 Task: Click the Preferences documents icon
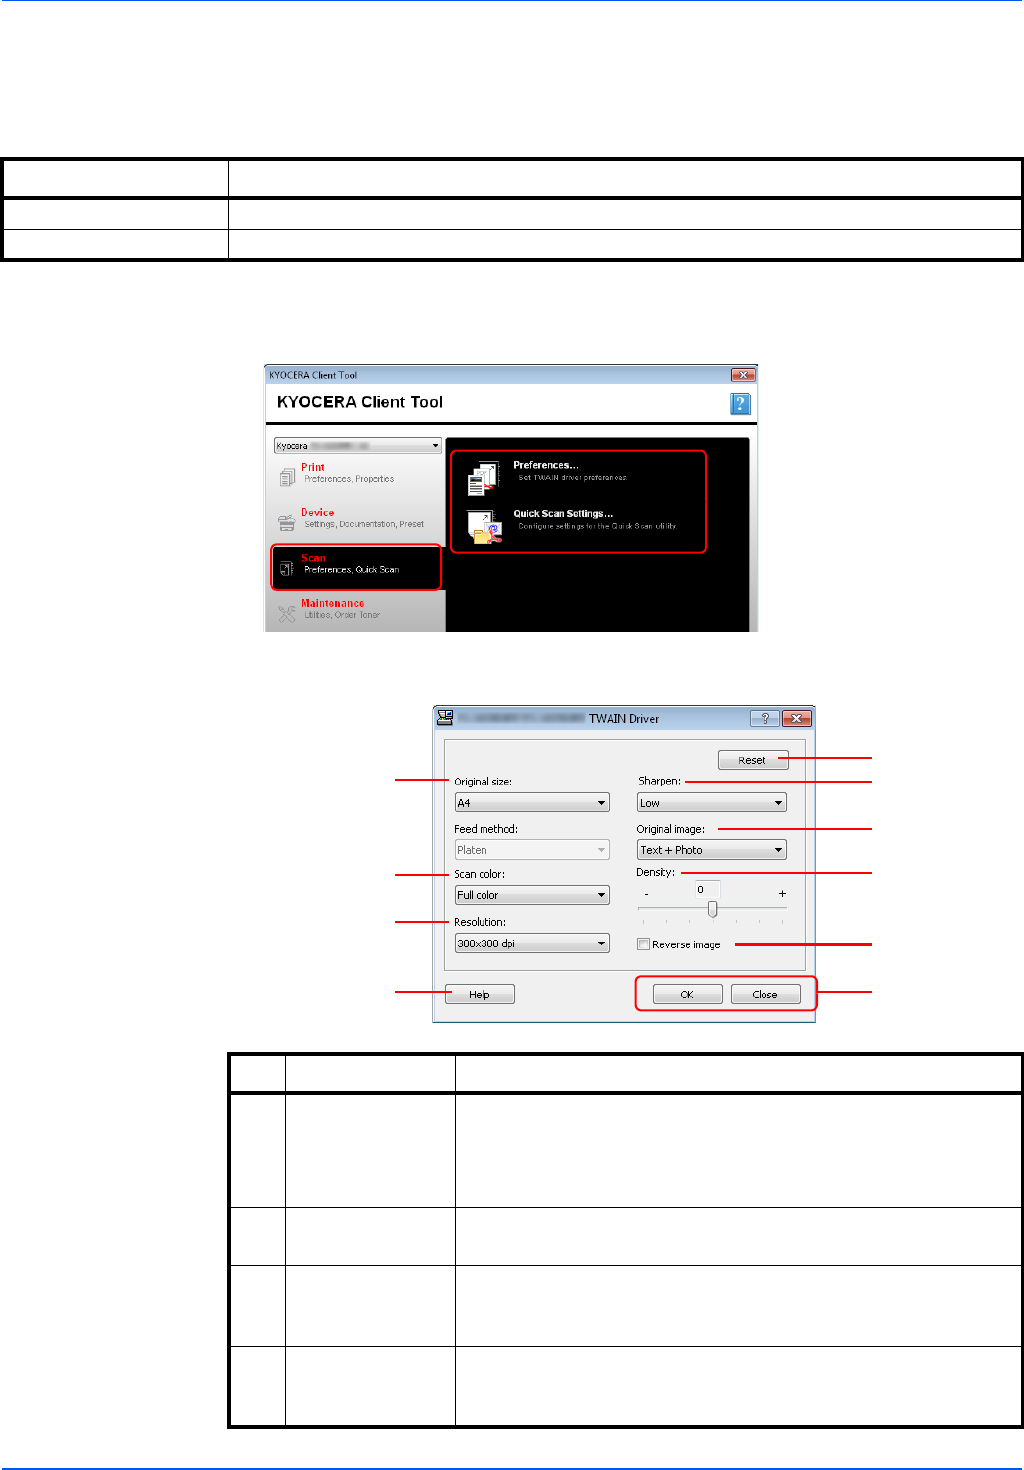coord(483,478)
